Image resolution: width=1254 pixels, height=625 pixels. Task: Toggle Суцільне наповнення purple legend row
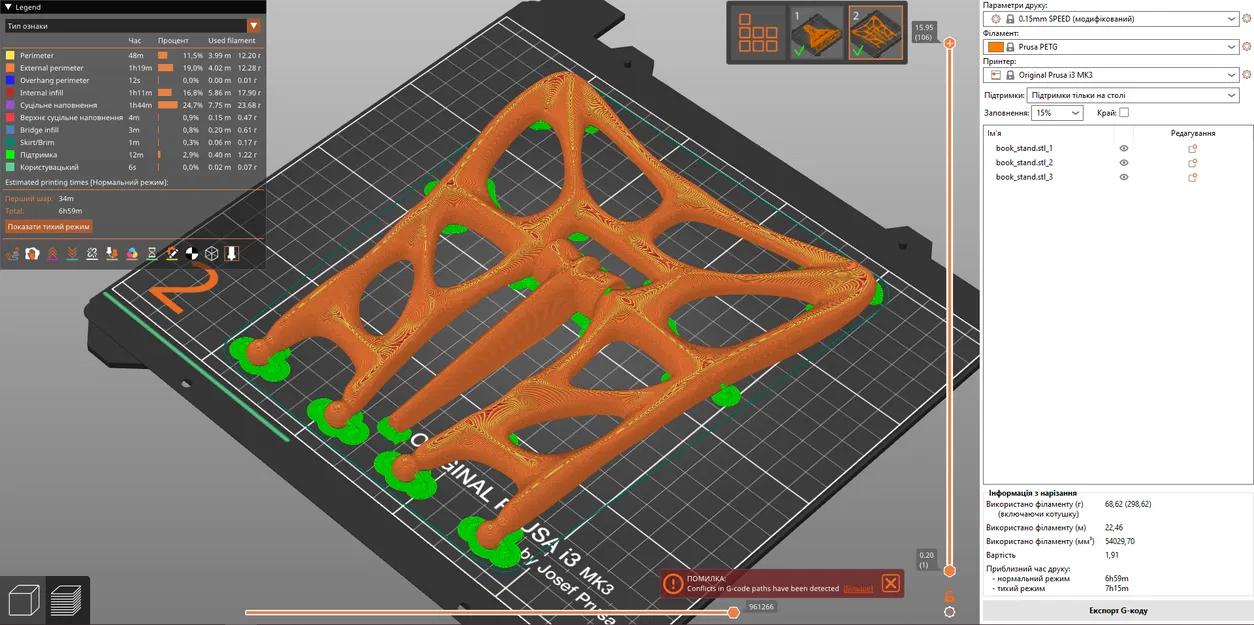(133, 105)
